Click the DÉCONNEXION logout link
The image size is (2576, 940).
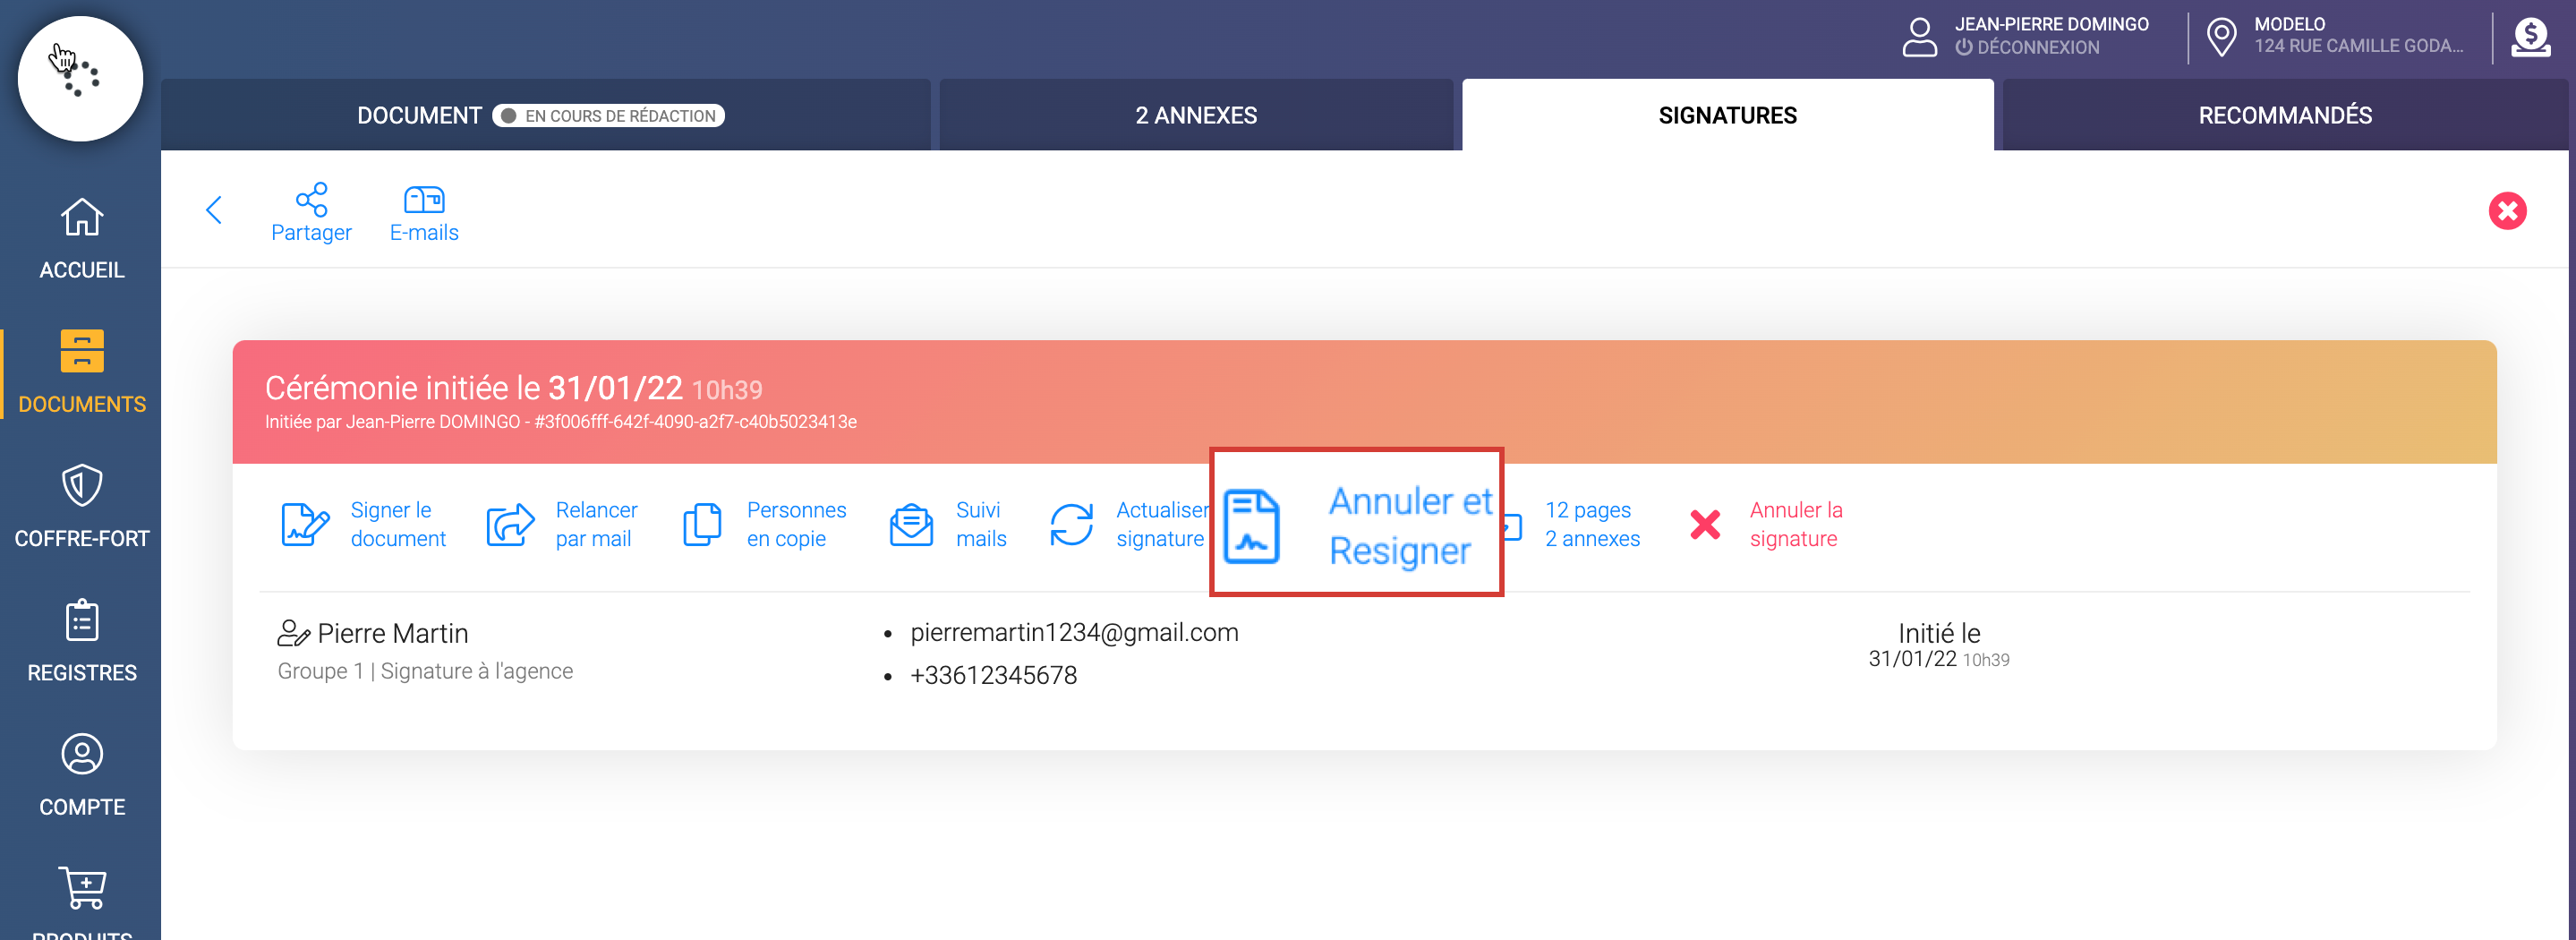[x=2037, y=47]
